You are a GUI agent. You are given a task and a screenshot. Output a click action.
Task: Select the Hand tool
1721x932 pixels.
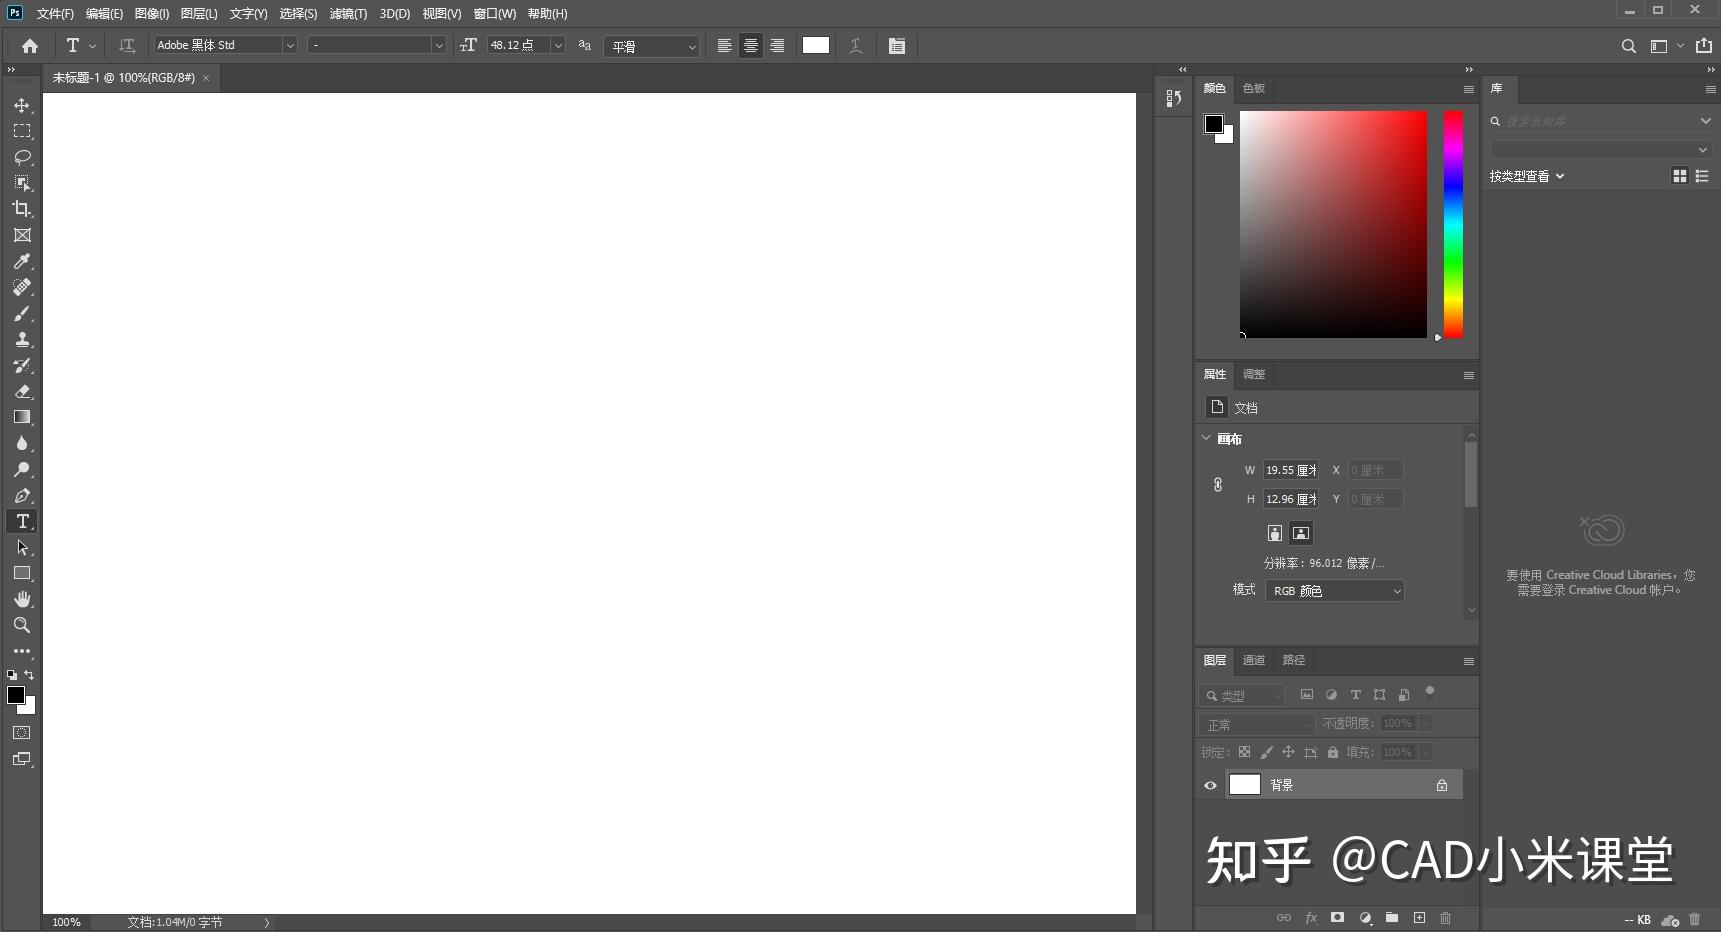(22, 599)
